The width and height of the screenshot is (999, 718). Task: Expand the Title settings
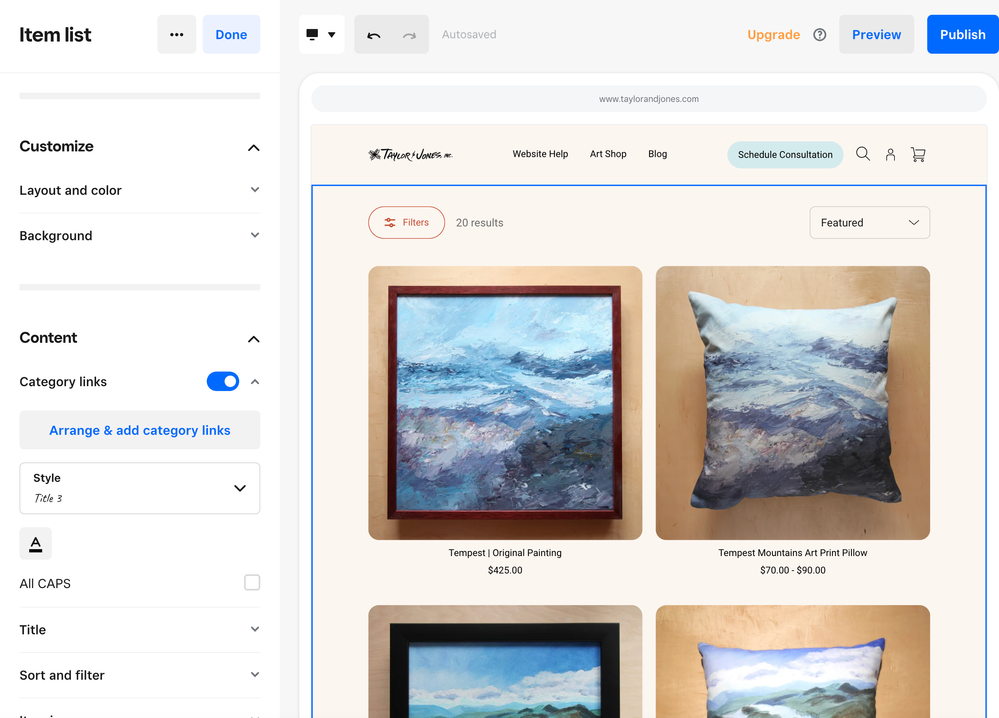pos(140,629)
